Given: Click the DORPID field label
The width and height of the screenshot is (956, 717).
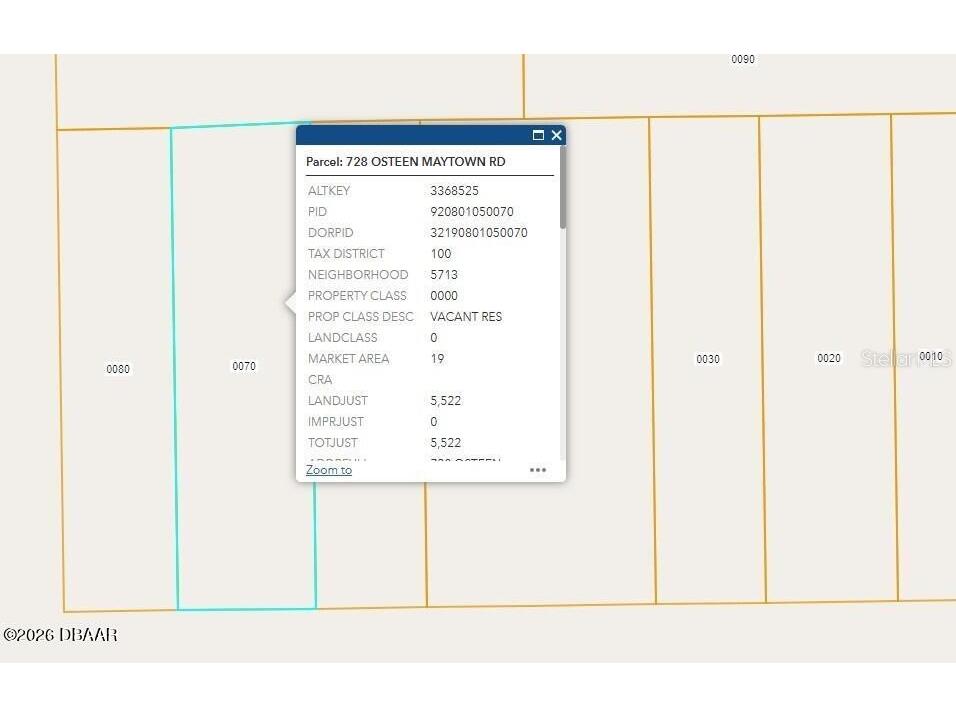Looking at the screenshot, I should click(330, 233).
